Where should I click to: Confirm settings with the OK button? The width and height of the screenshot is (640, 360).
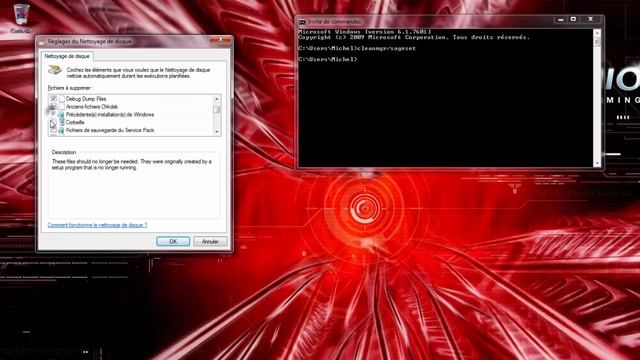(x=173, y=241)
